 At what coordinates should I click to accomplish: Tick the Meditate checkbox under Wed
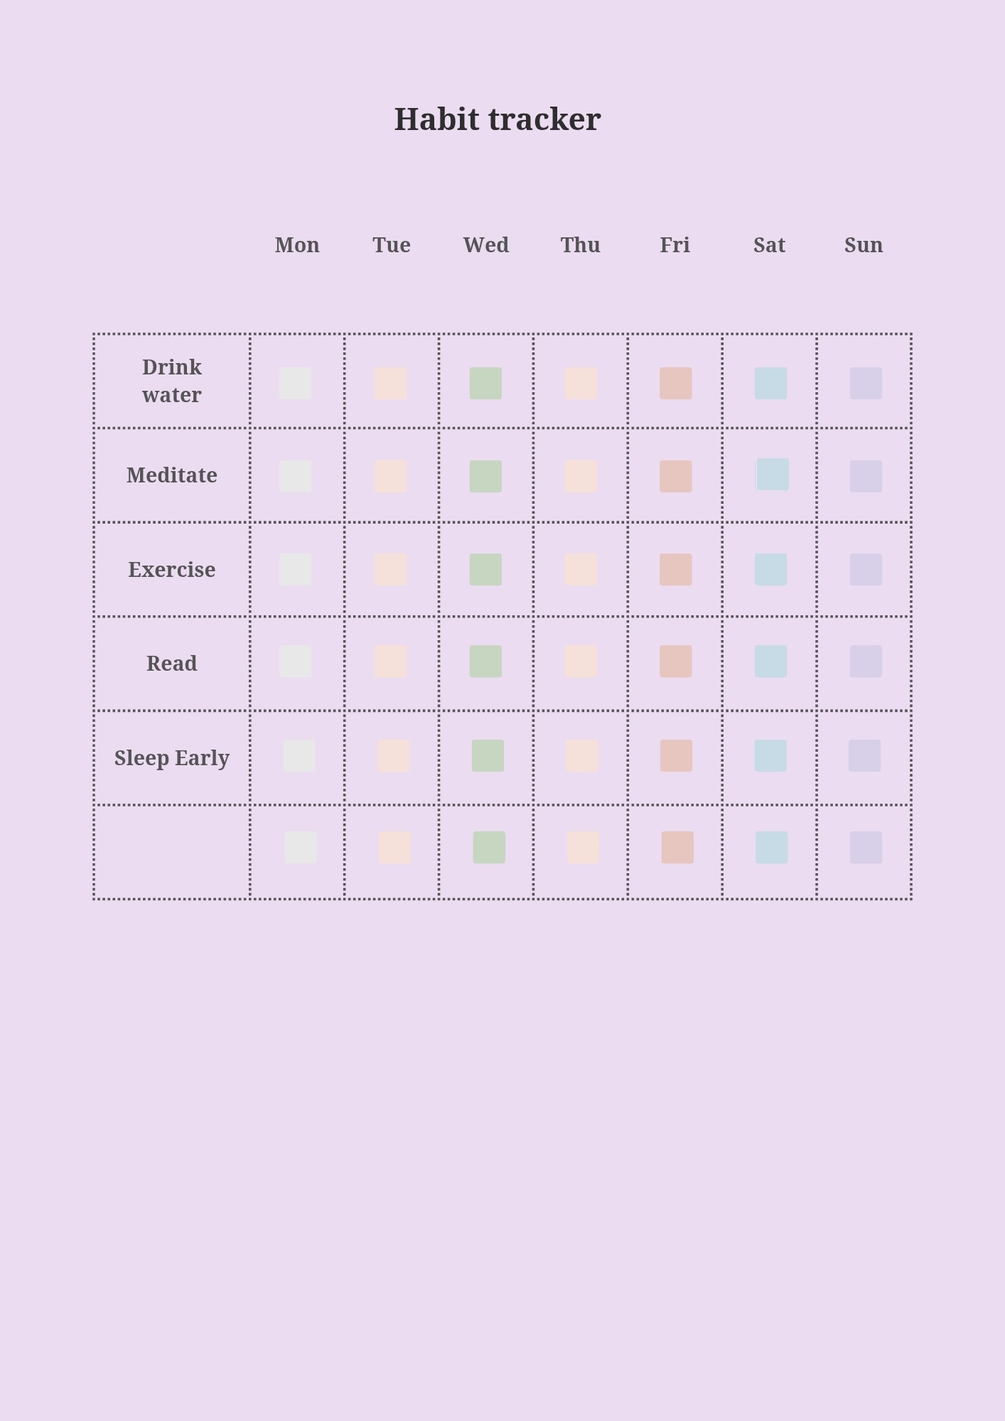click(486, 476)
